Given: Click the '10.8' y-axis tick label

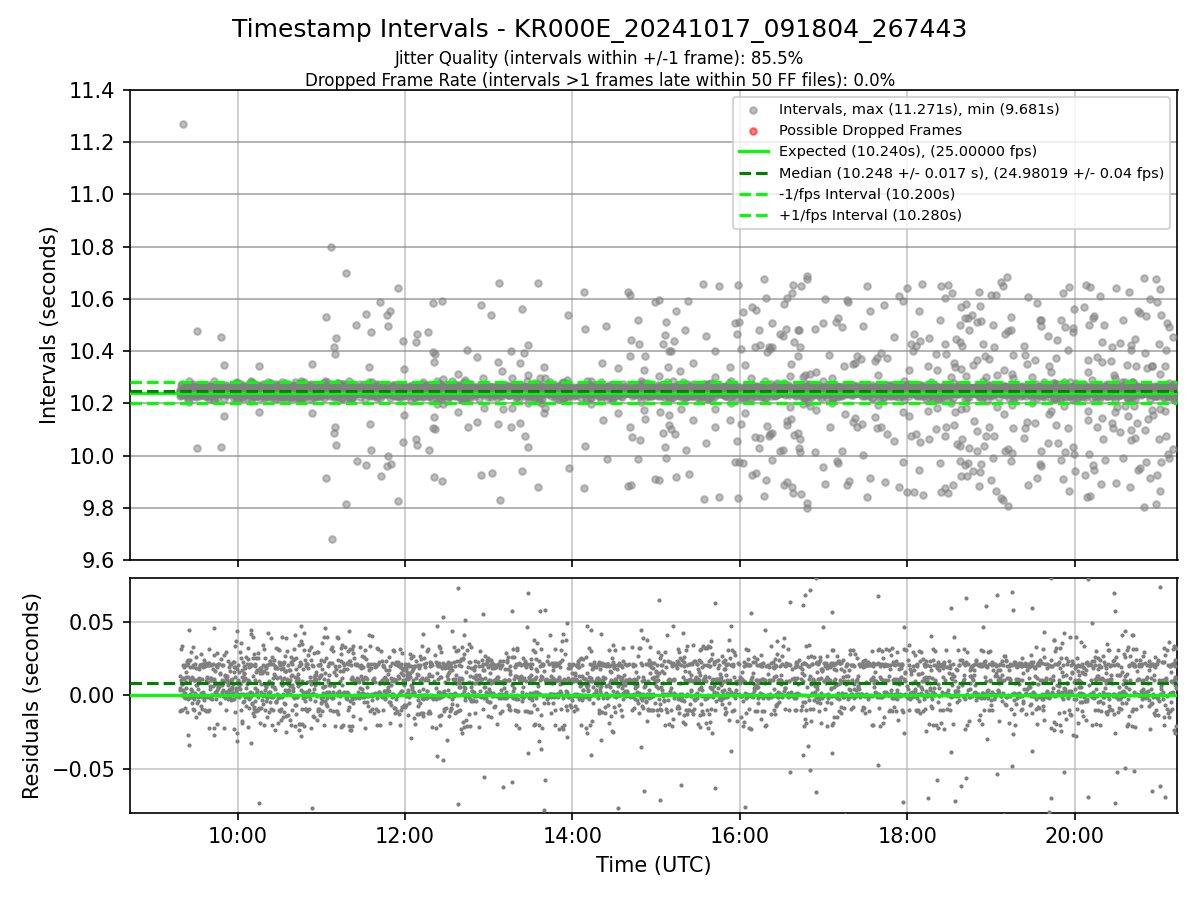Looking at the screenshot, I should coord(93,247).
